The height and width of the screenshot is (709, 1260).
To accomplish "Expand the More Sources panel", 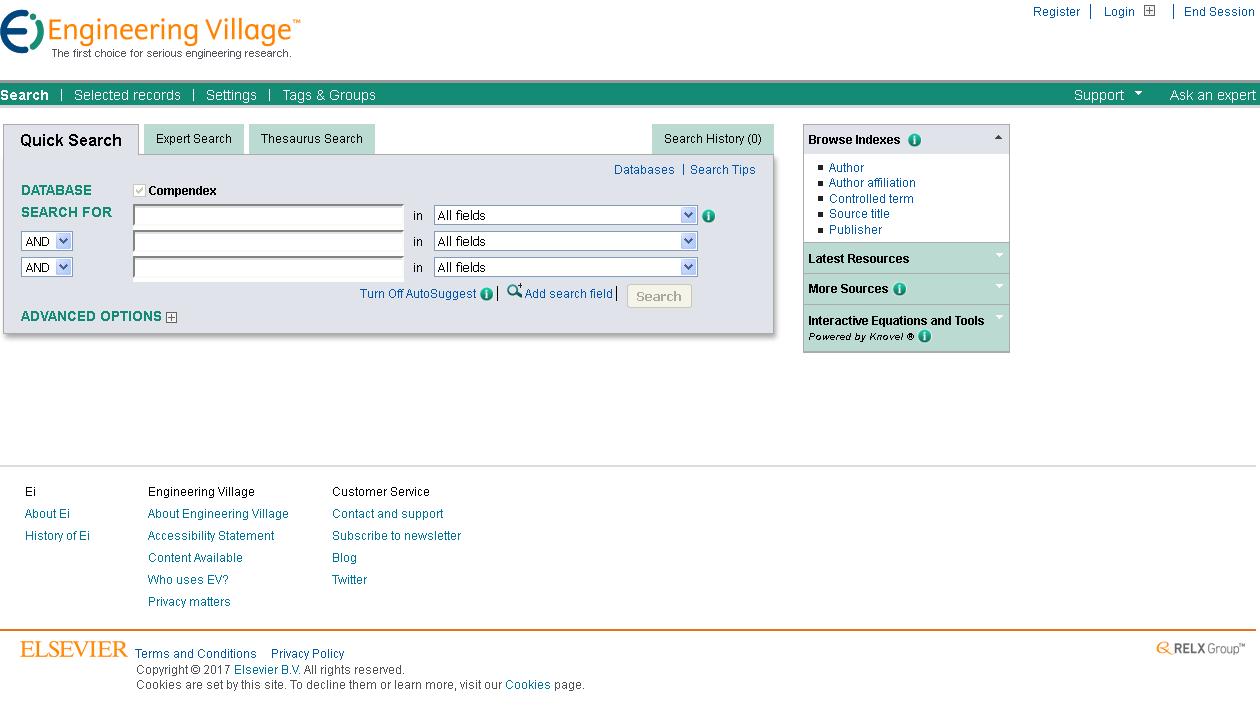I will (x=998, y=287).
